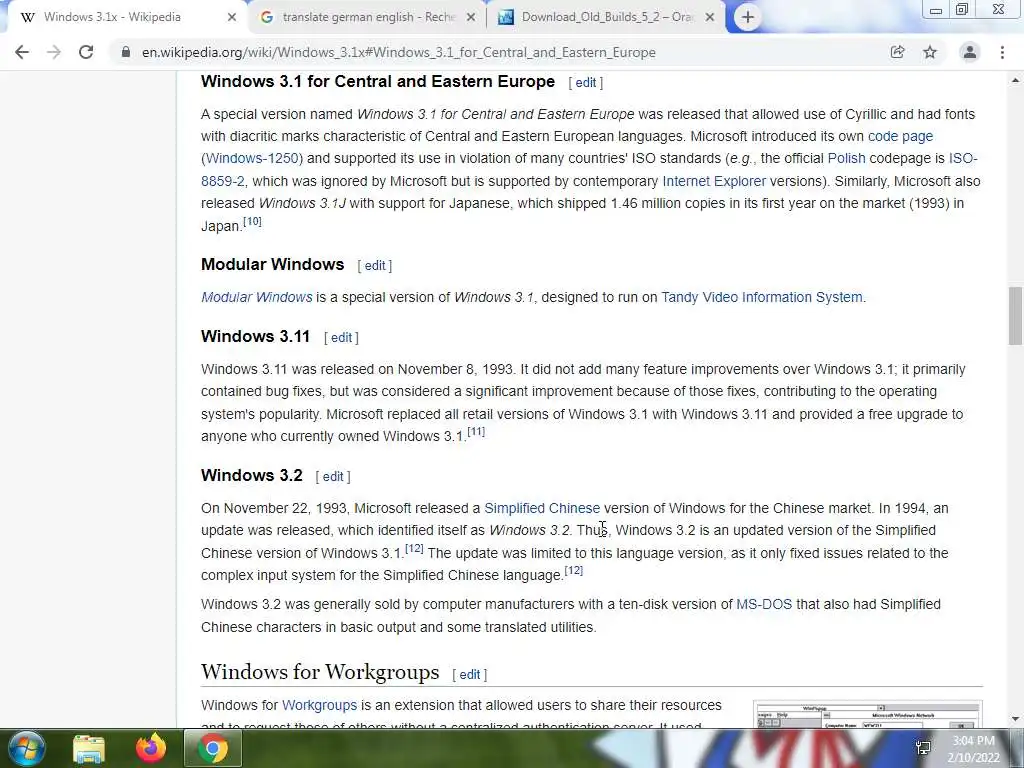
Task: Follow the Polish link
Action: click(846, 159)
